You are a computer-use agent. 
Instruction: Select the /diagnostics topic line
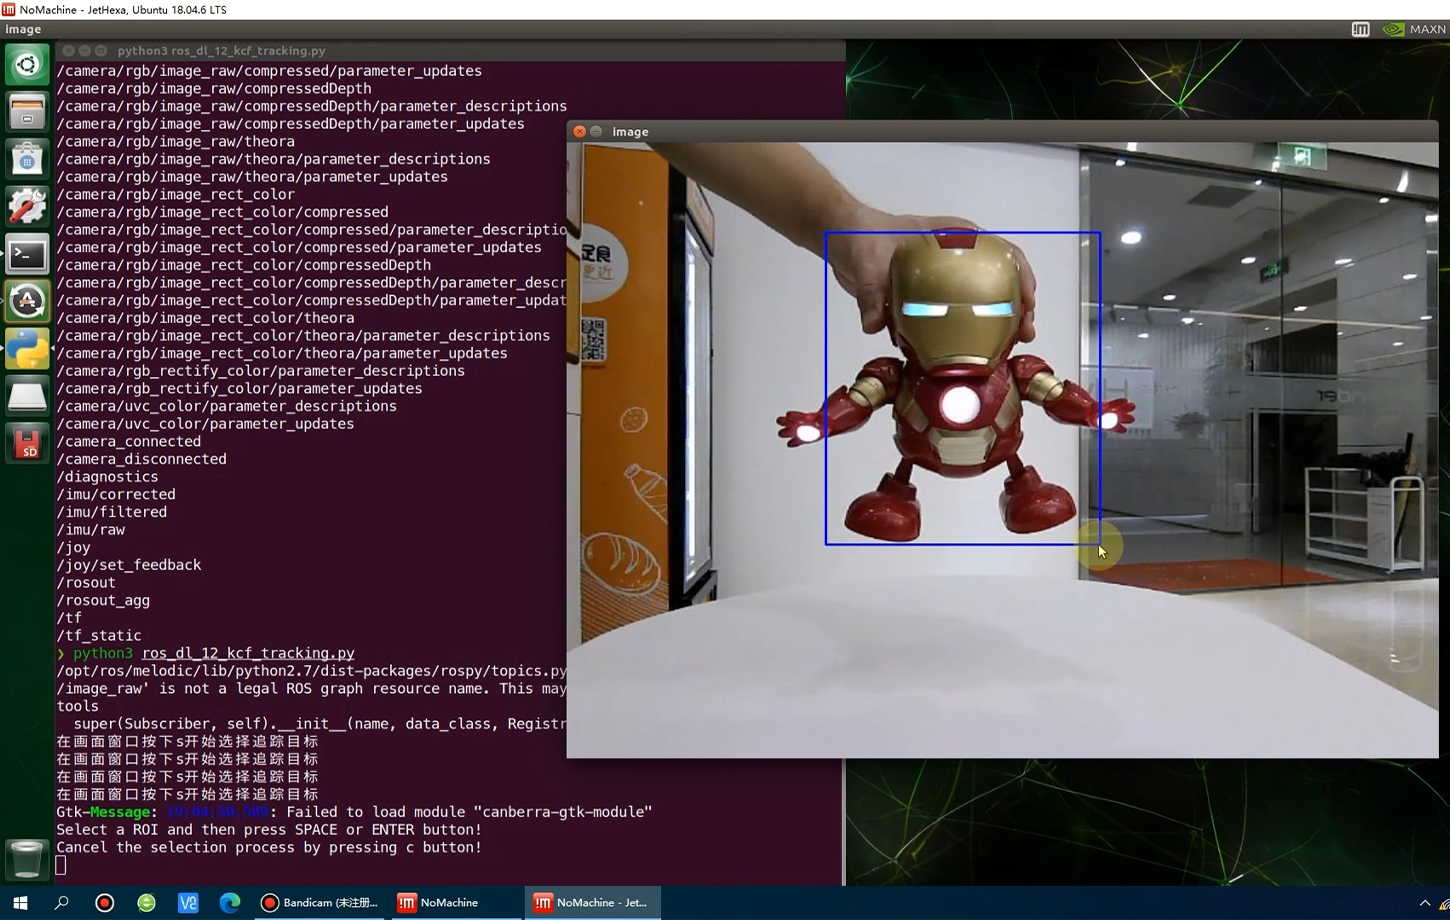107,476
